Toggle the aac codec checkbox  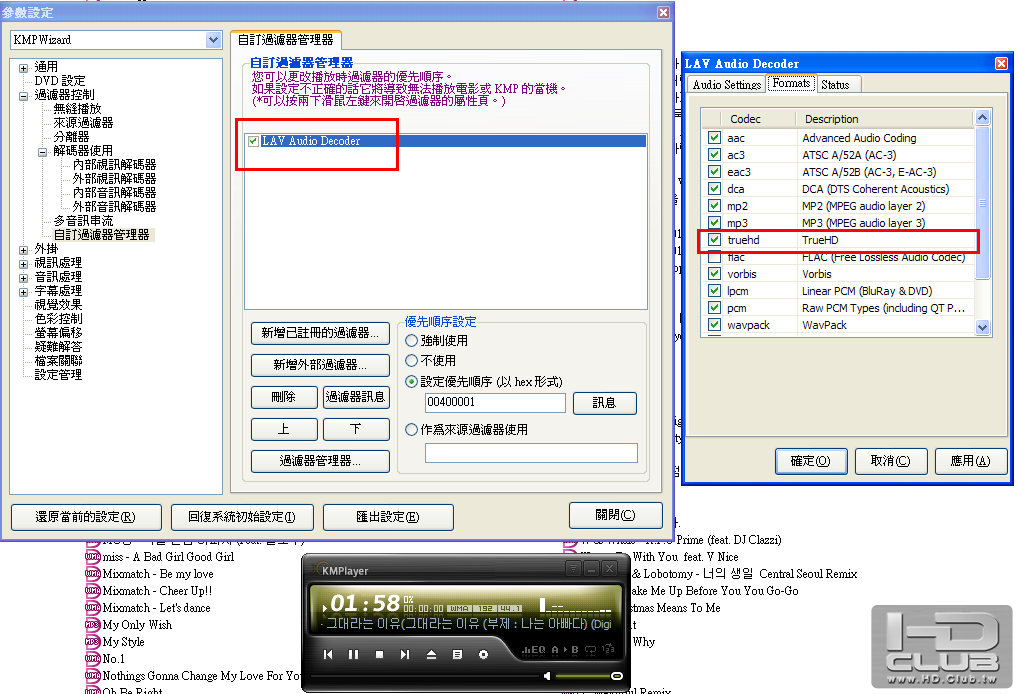714,138
